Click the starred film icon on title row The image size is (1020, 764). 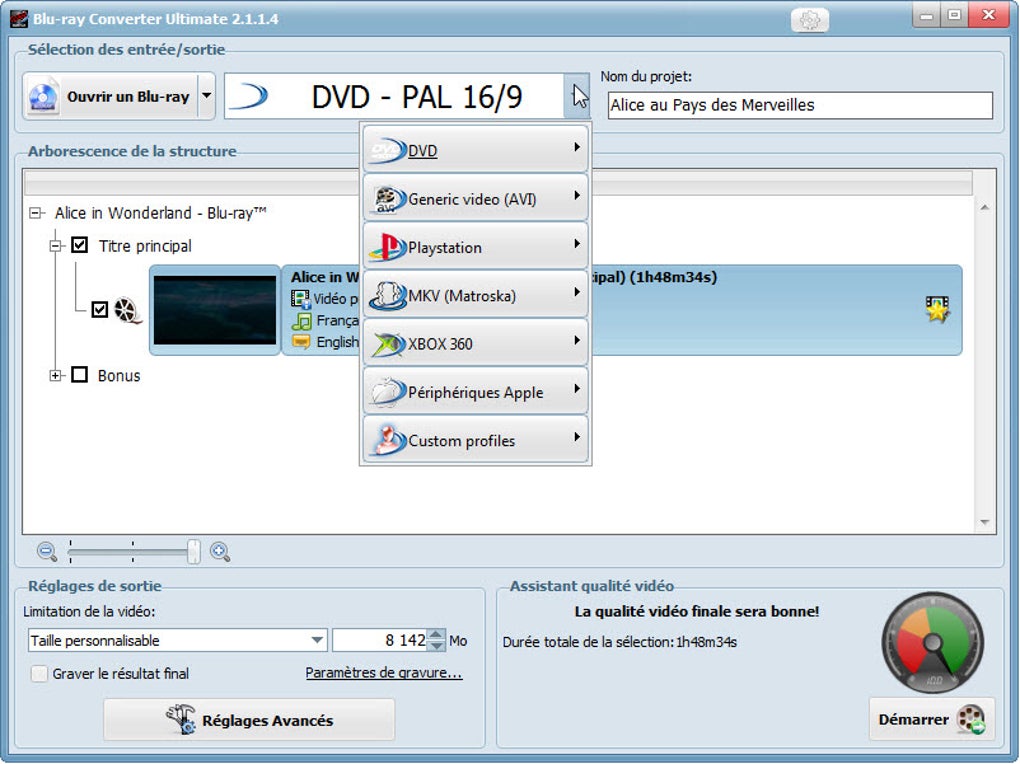coord(937,308)
